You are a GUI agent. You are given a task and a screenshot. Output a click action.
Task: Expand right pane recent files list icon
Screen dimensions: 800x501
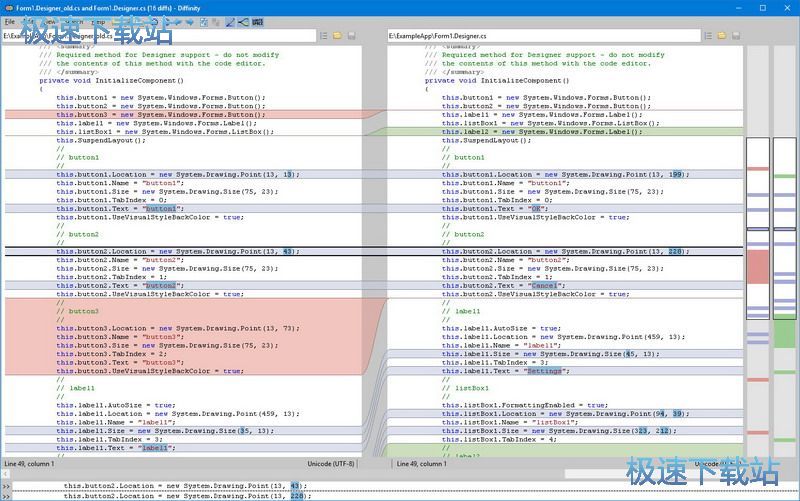coord(708,36)
